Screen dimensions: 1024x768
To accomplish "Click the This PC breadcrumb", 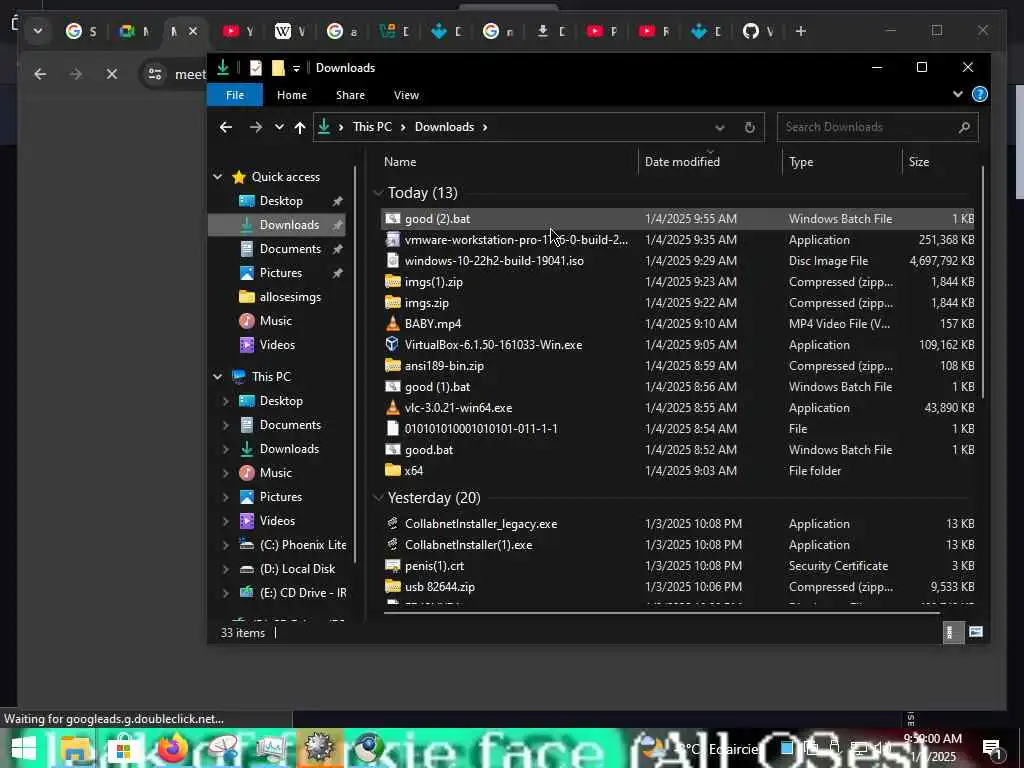I will tap(372, 127).
